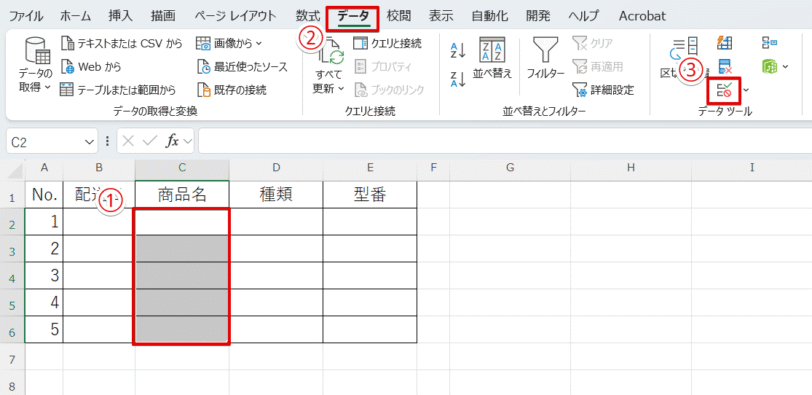
Task: Click cell containing number 5
Action: 44,329
